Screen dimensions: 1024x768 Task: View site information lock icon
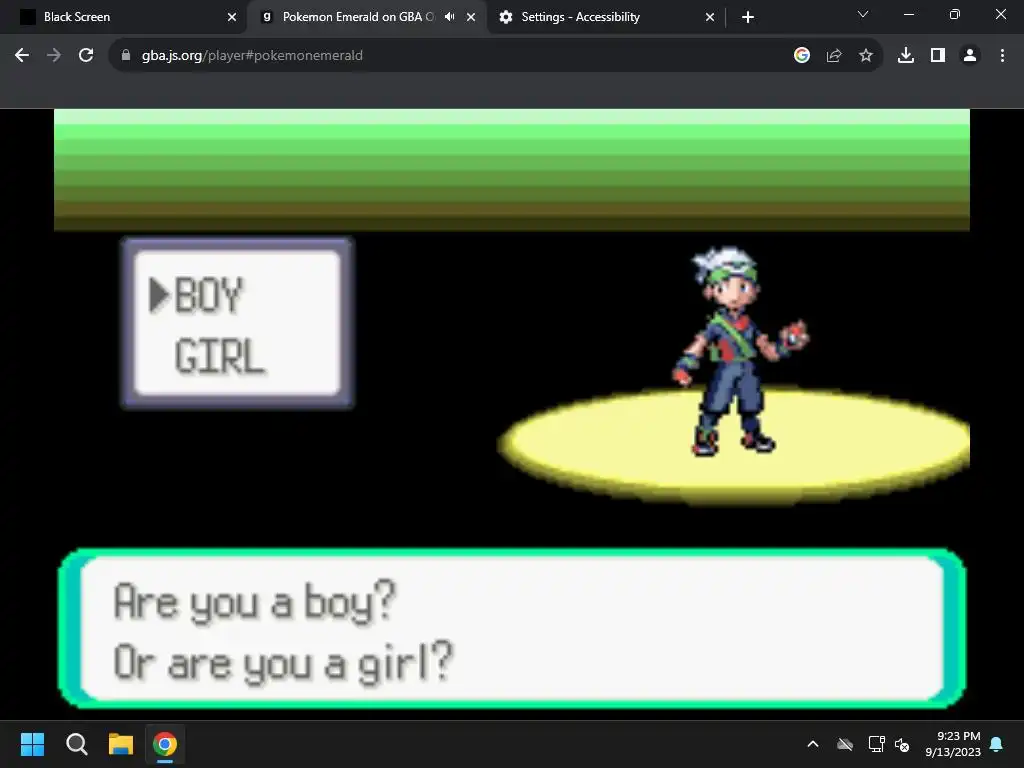click(126, 56)
